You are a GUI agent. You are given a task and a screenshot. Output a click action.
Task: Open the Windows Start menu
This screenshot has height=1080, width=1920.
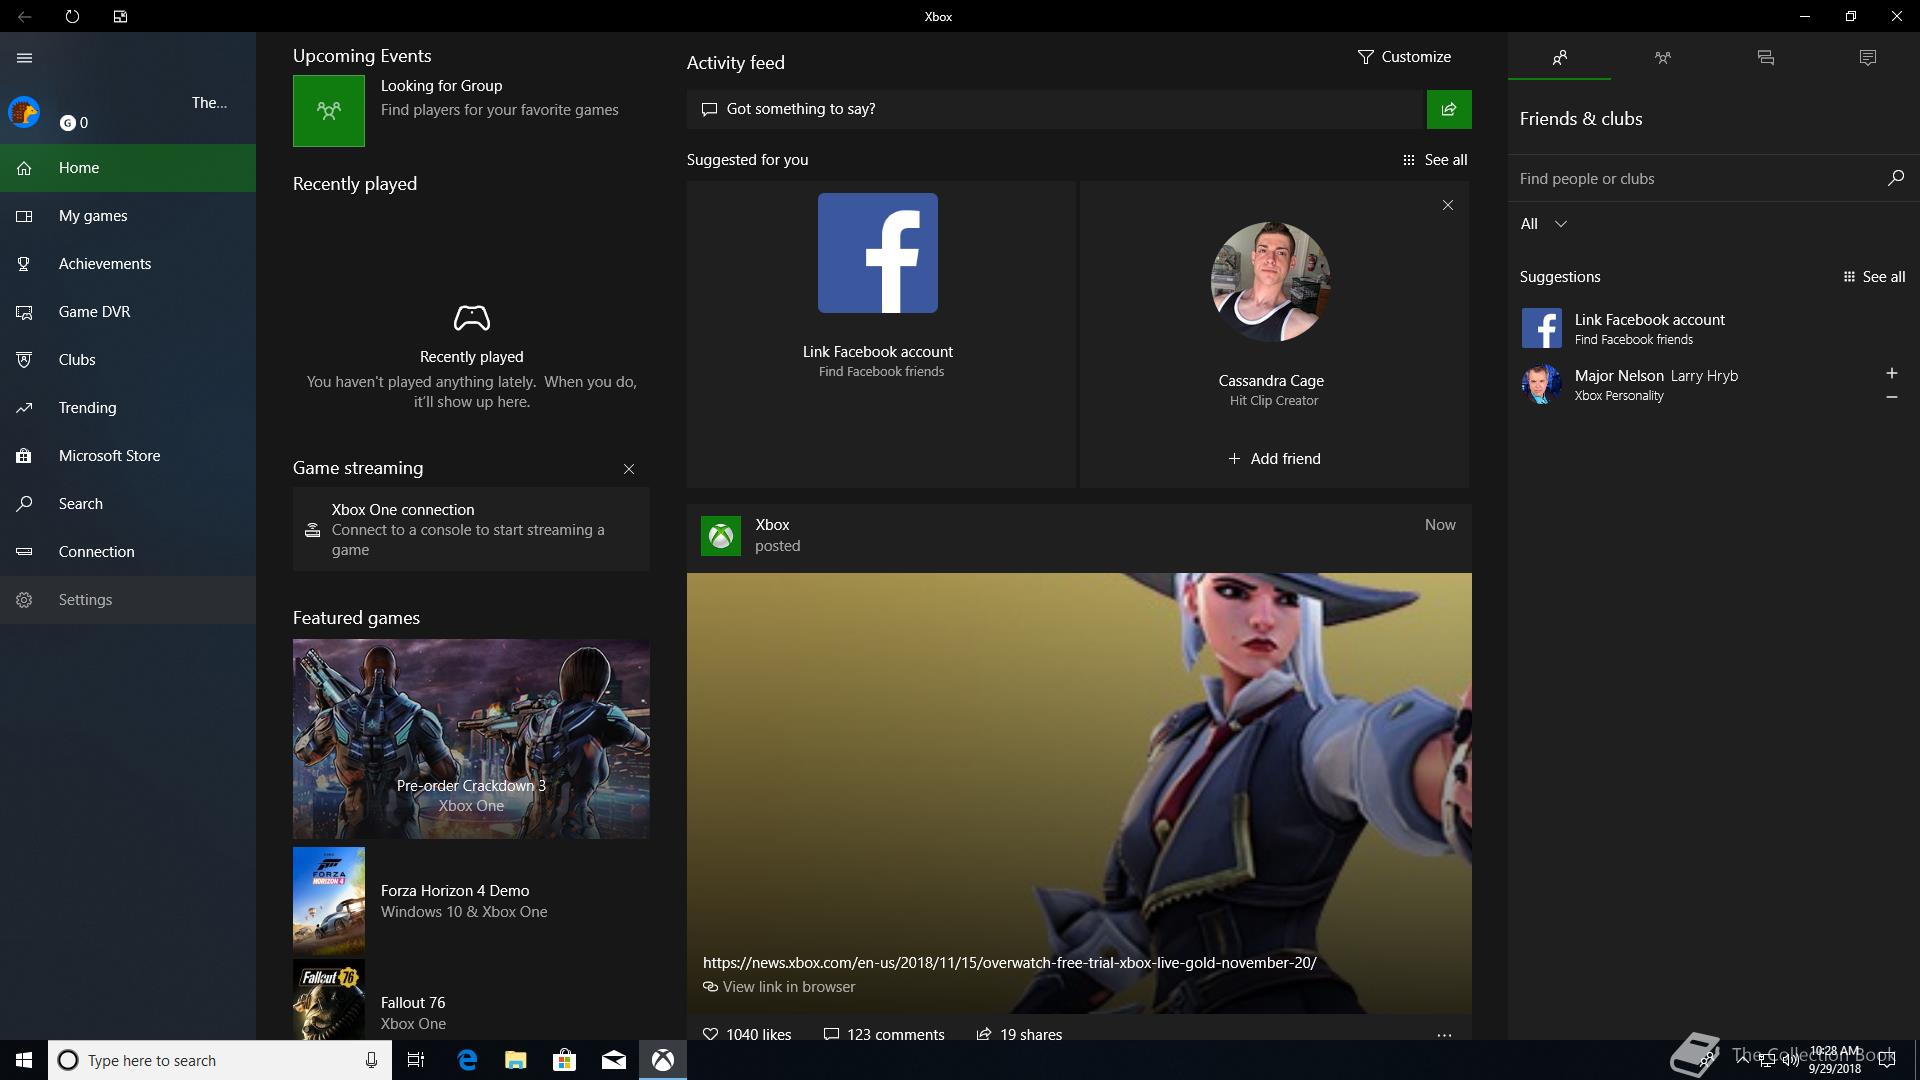(24, 1060)
